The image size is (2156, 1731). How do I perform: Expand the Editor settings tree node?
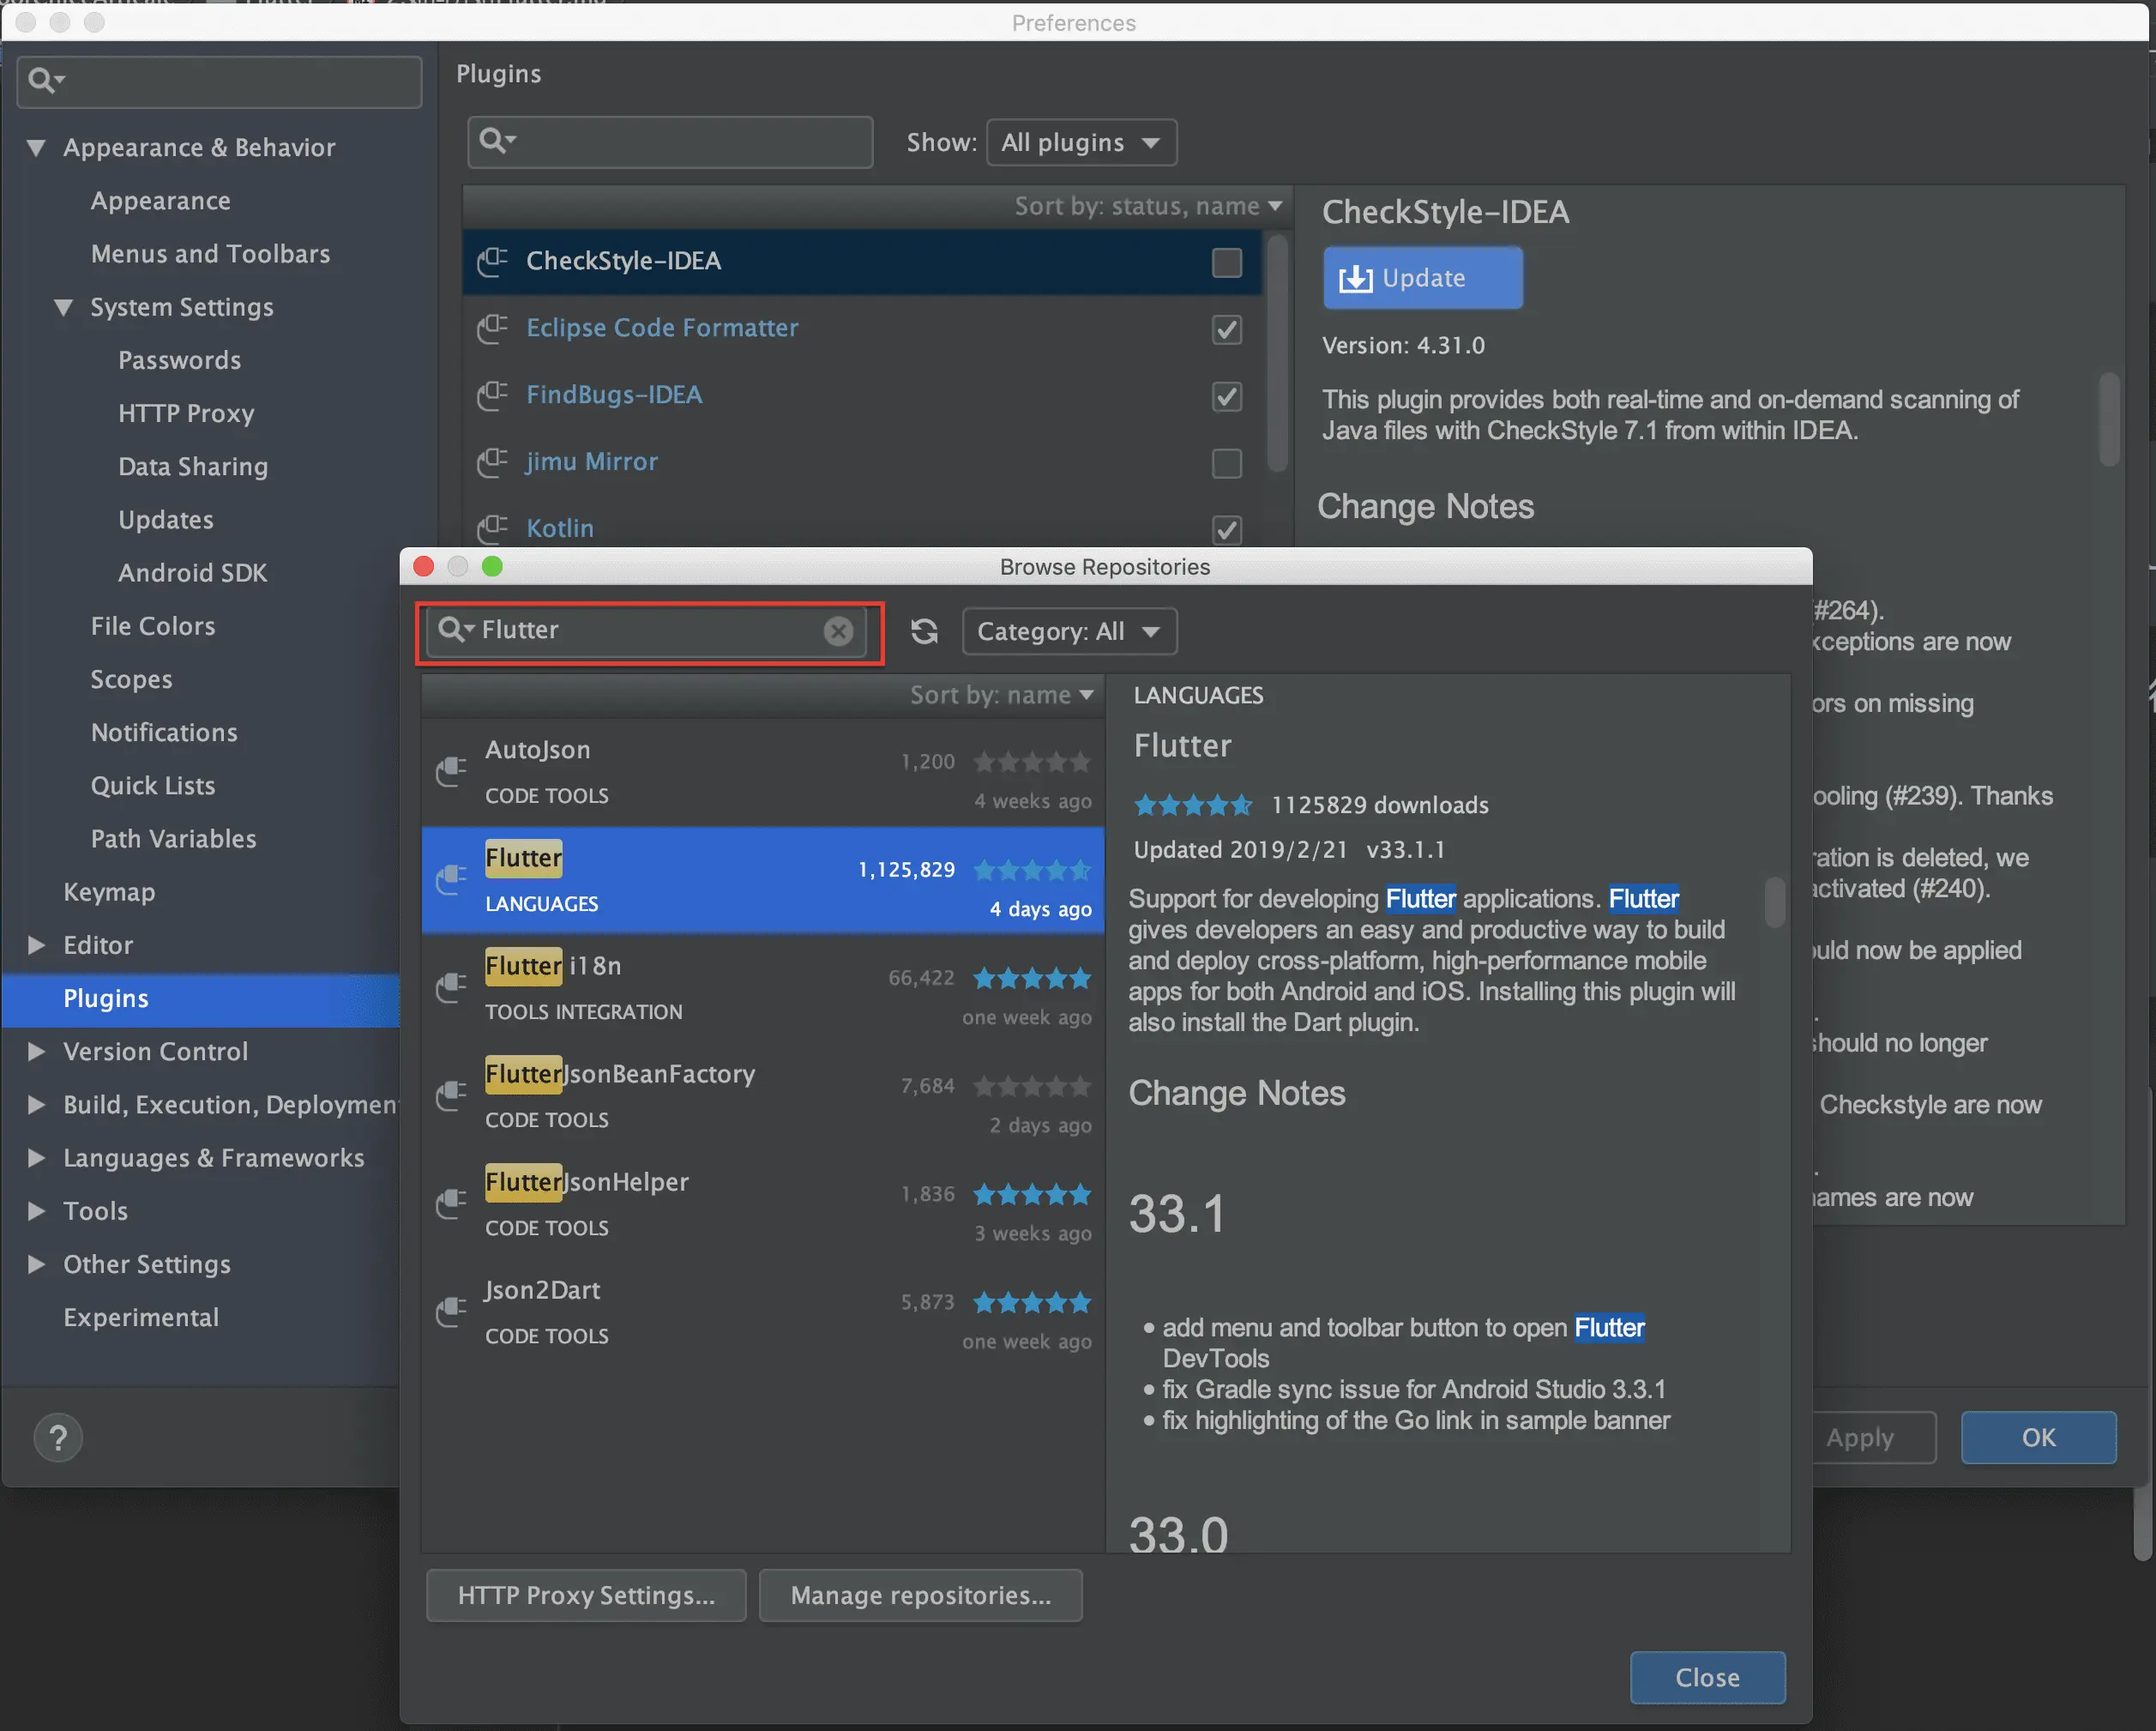point(36,945)
